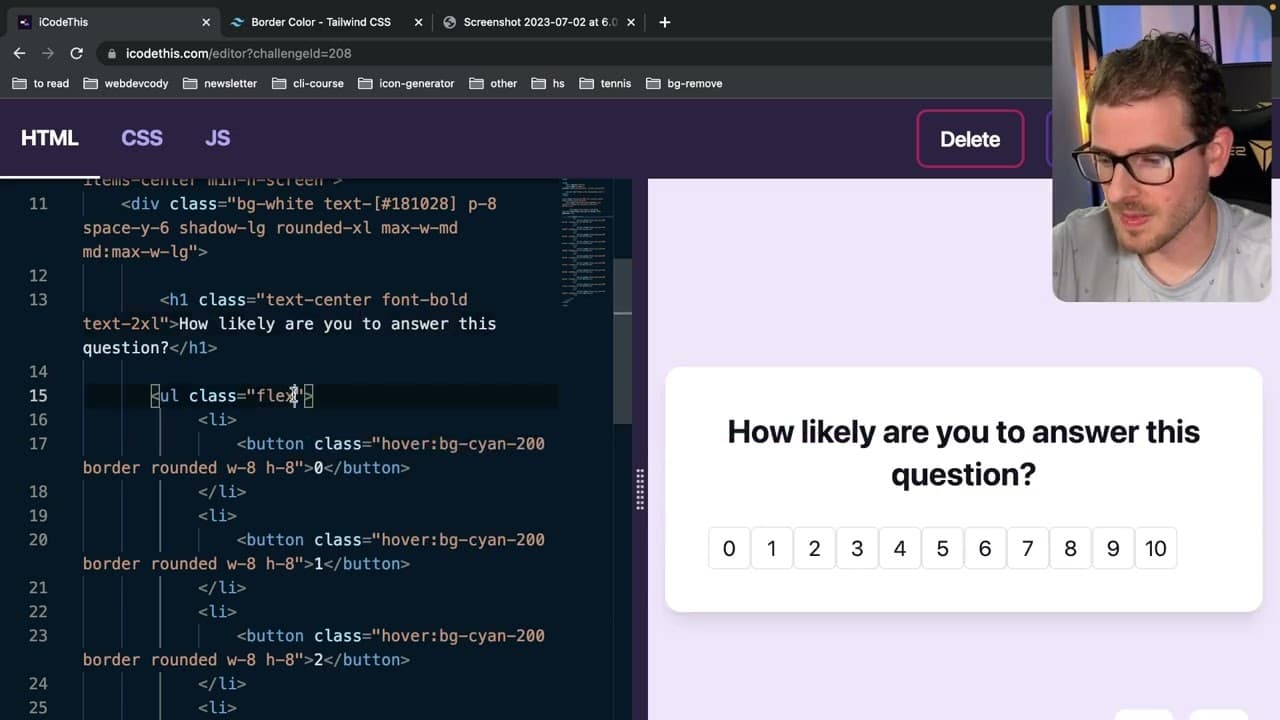
Task: Switch to the JS editor tab
Action: pos(218,139)
